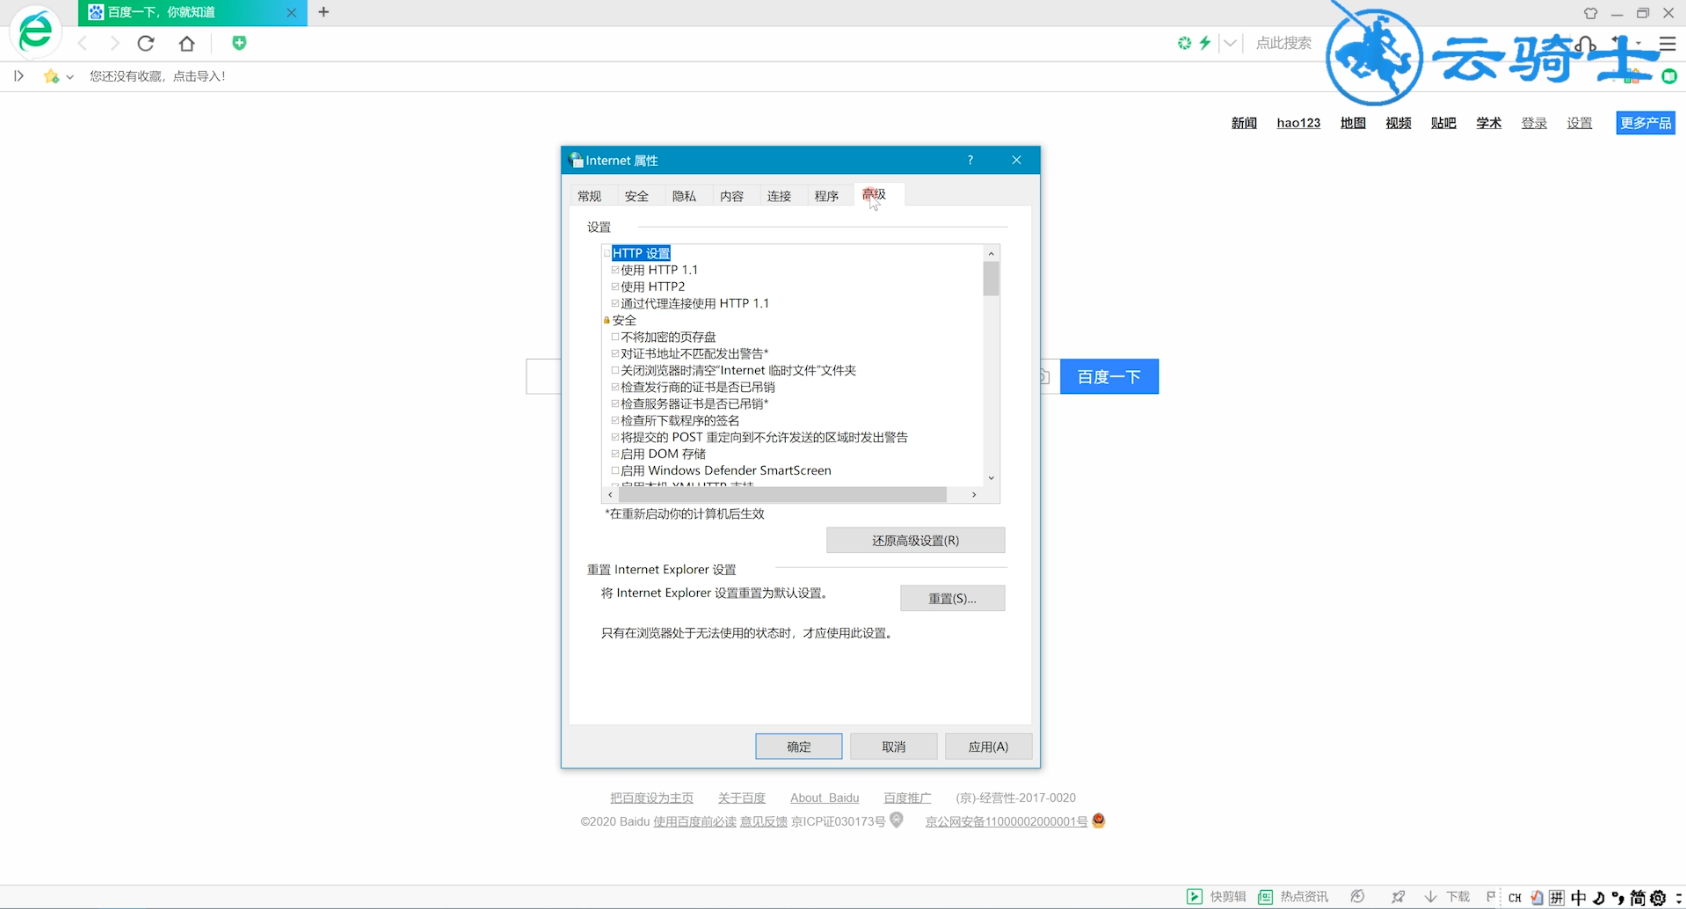Click the 重置(S)... button
This screenshot has height=909, width=1686.
tap(952, 598)
